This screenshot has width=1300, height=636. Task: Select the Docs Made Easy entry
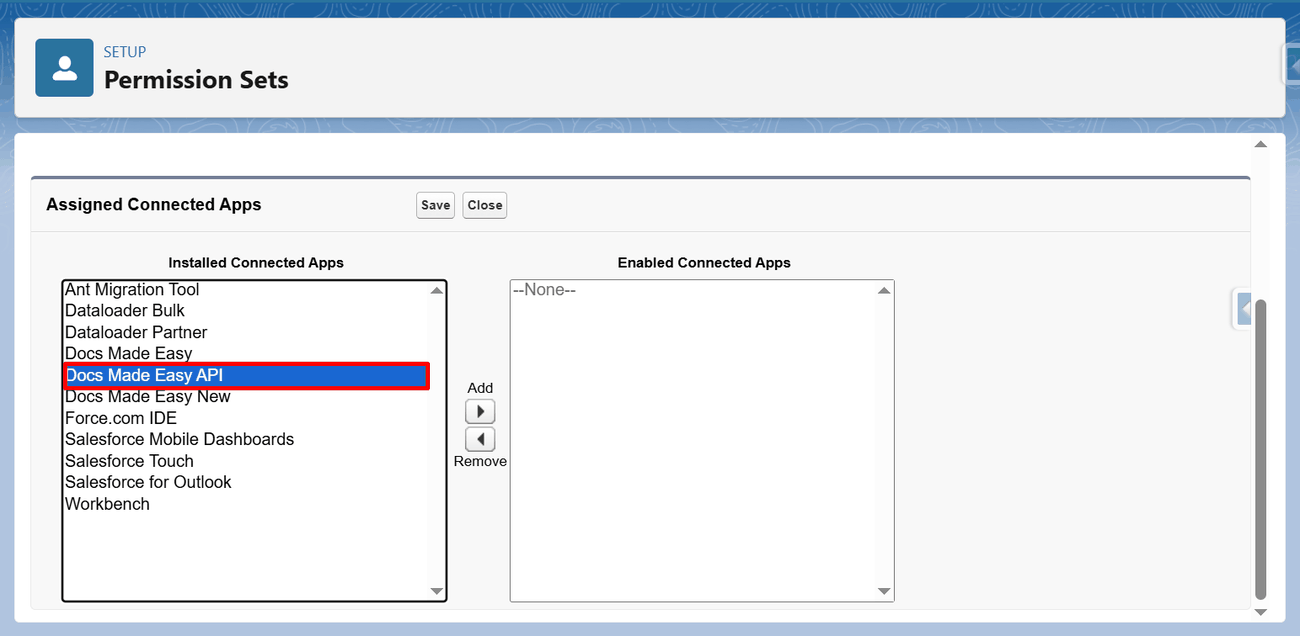246,354
